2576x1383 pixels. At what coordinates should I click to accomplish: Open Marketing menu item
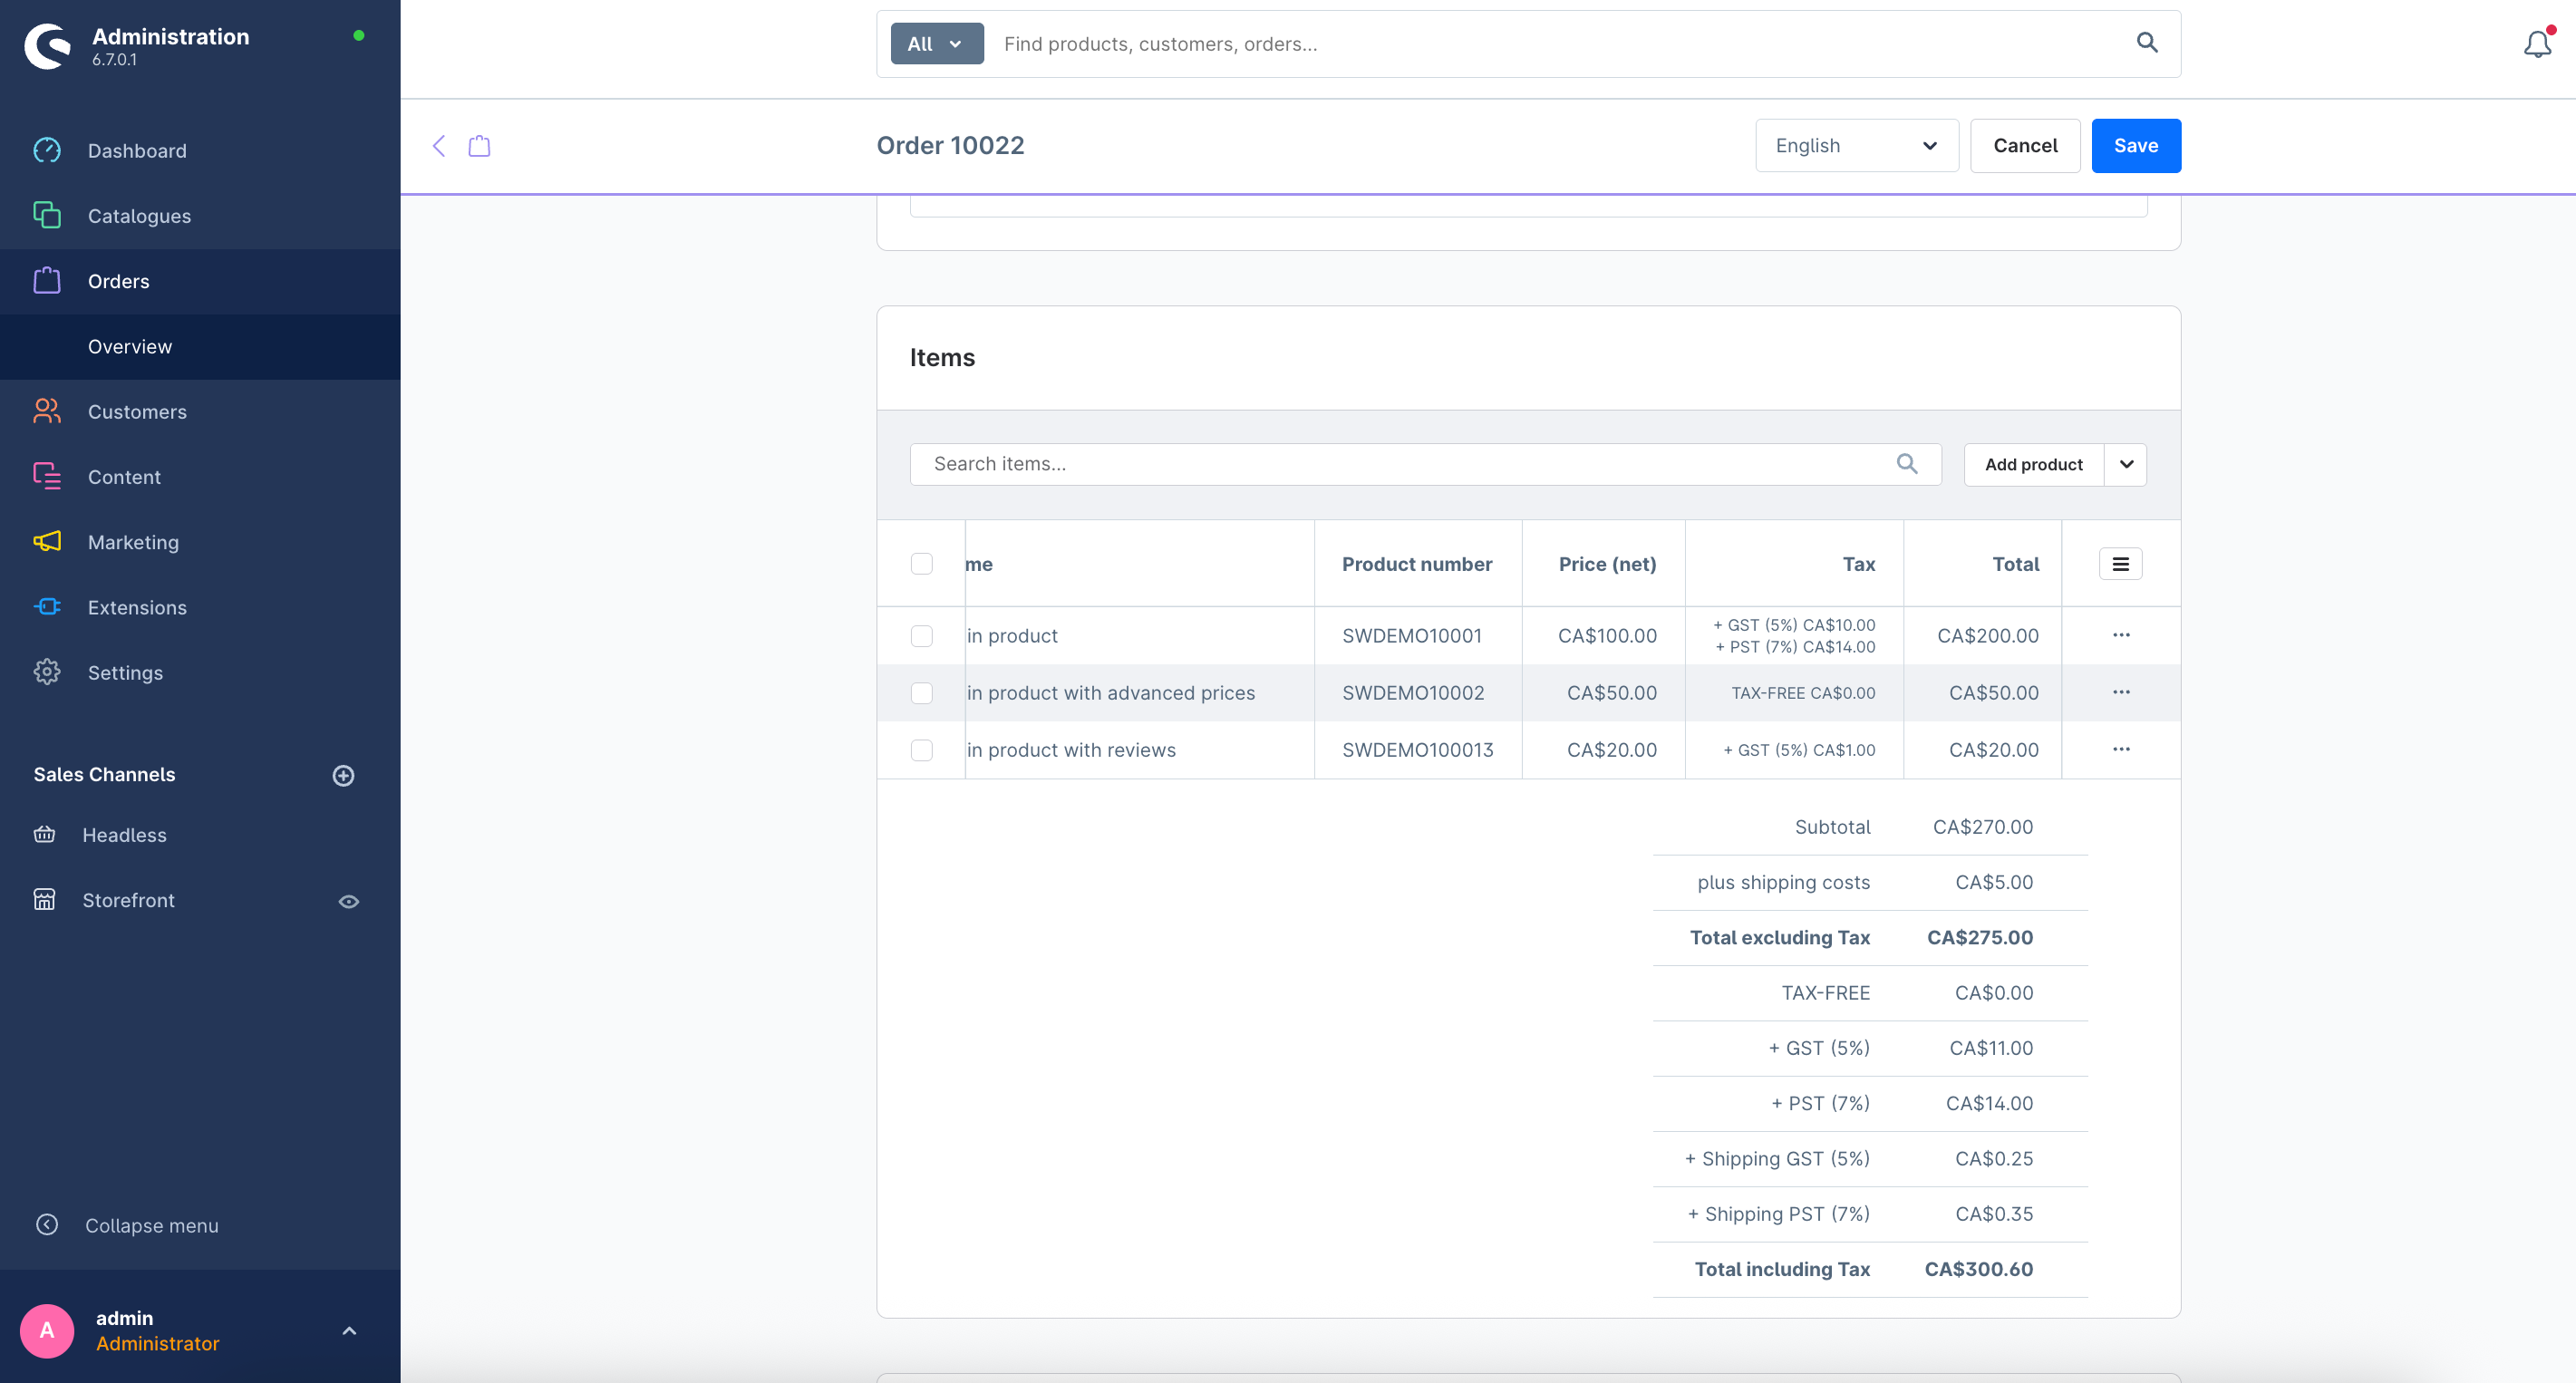(133, 542)
